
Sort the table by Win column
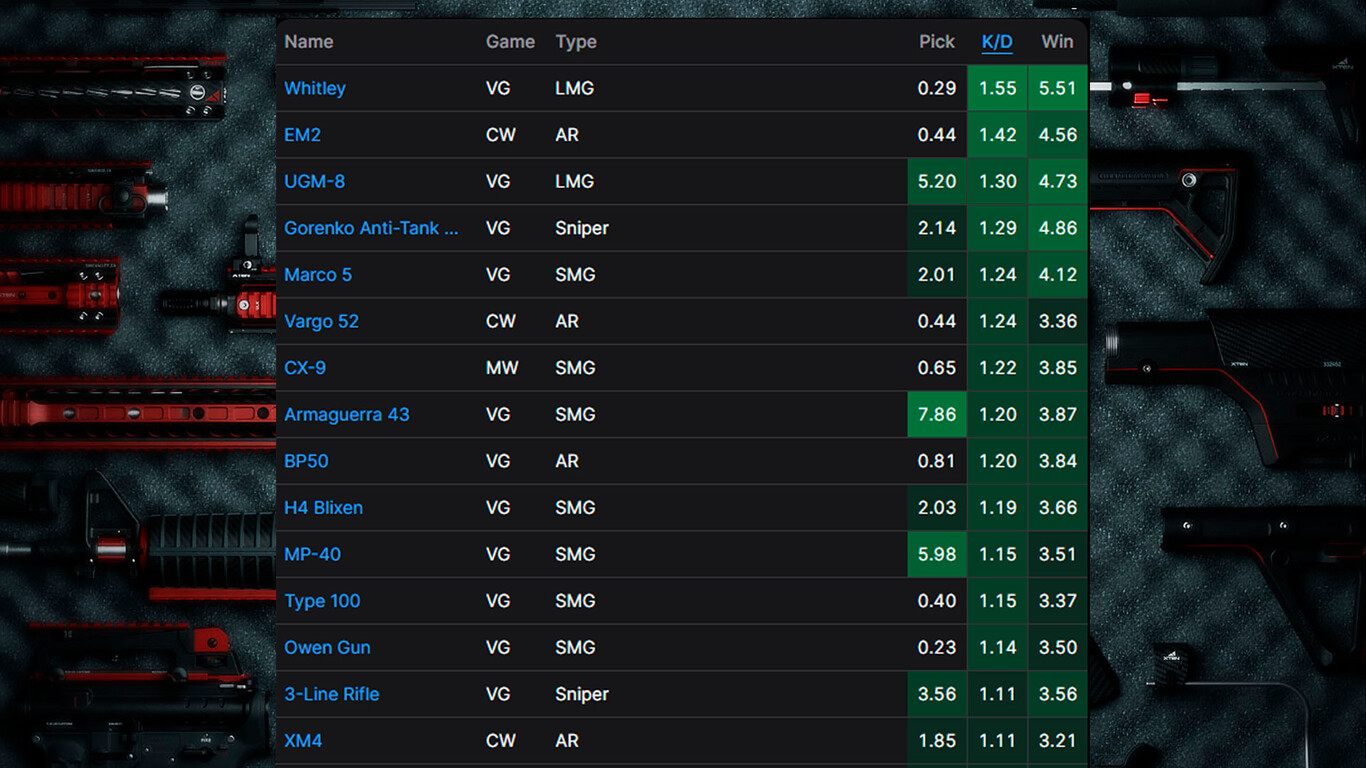pyautogui.click(x=1057, y=42)
